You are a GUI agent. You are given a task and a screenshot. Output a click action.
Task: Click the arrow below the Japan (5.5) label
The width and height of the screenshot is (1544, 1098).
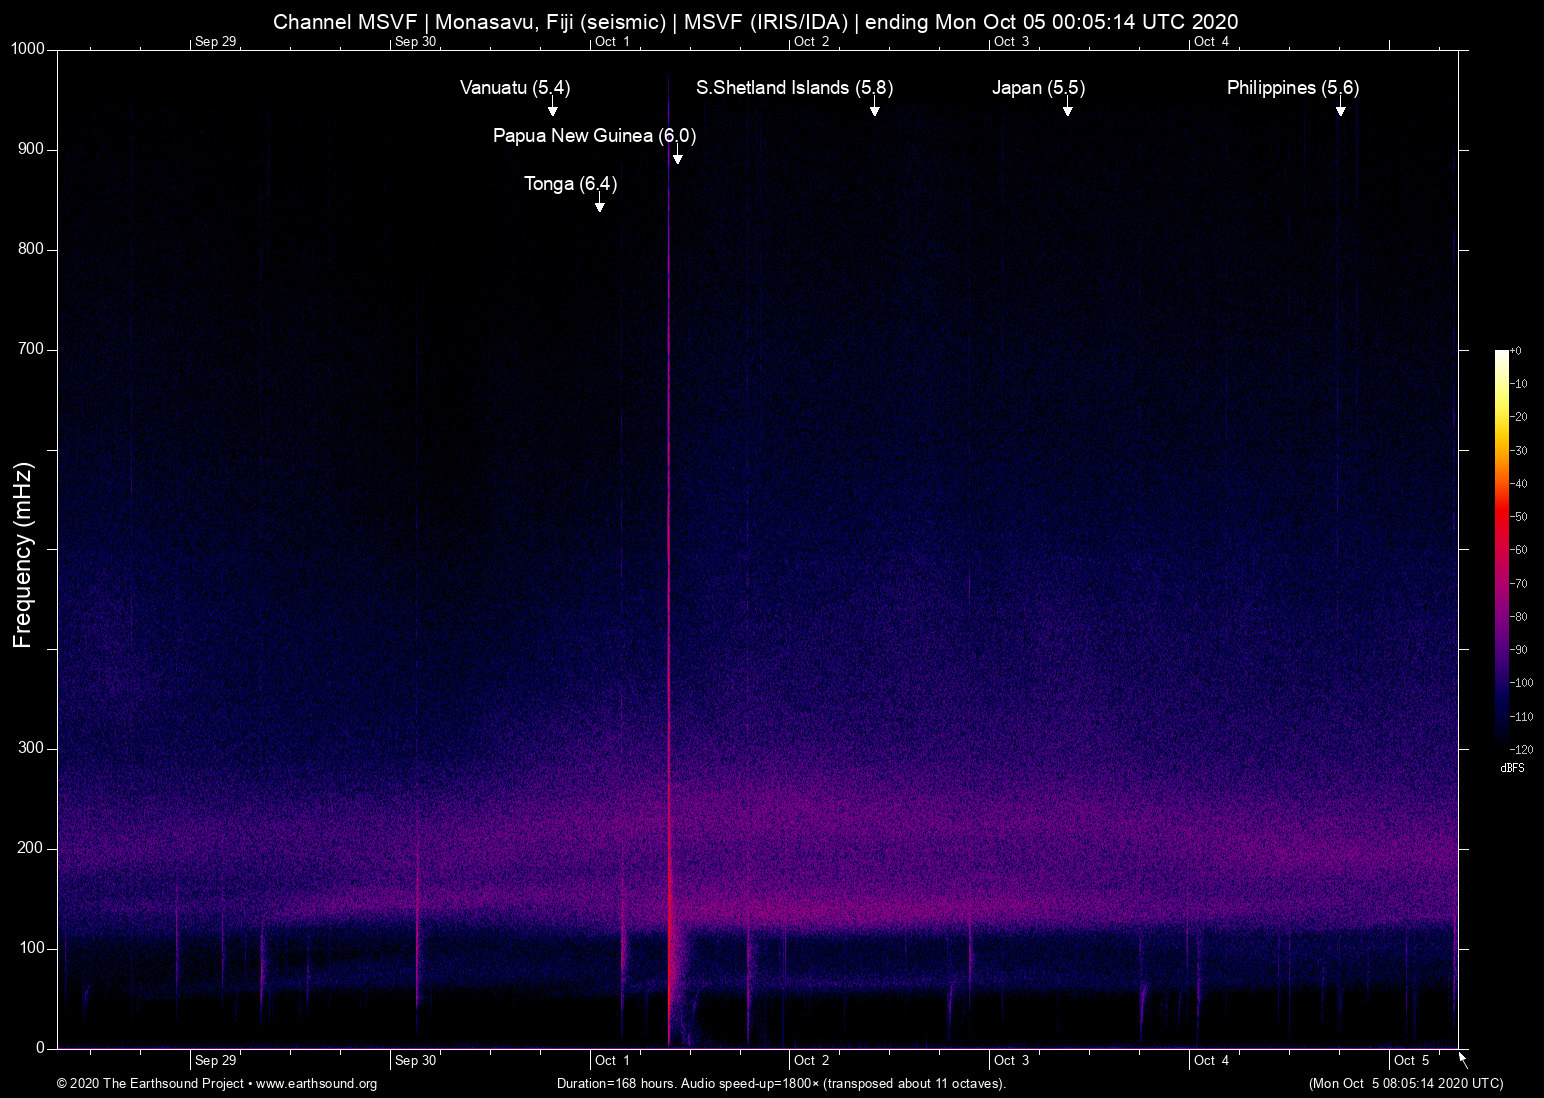point(1067,108)
